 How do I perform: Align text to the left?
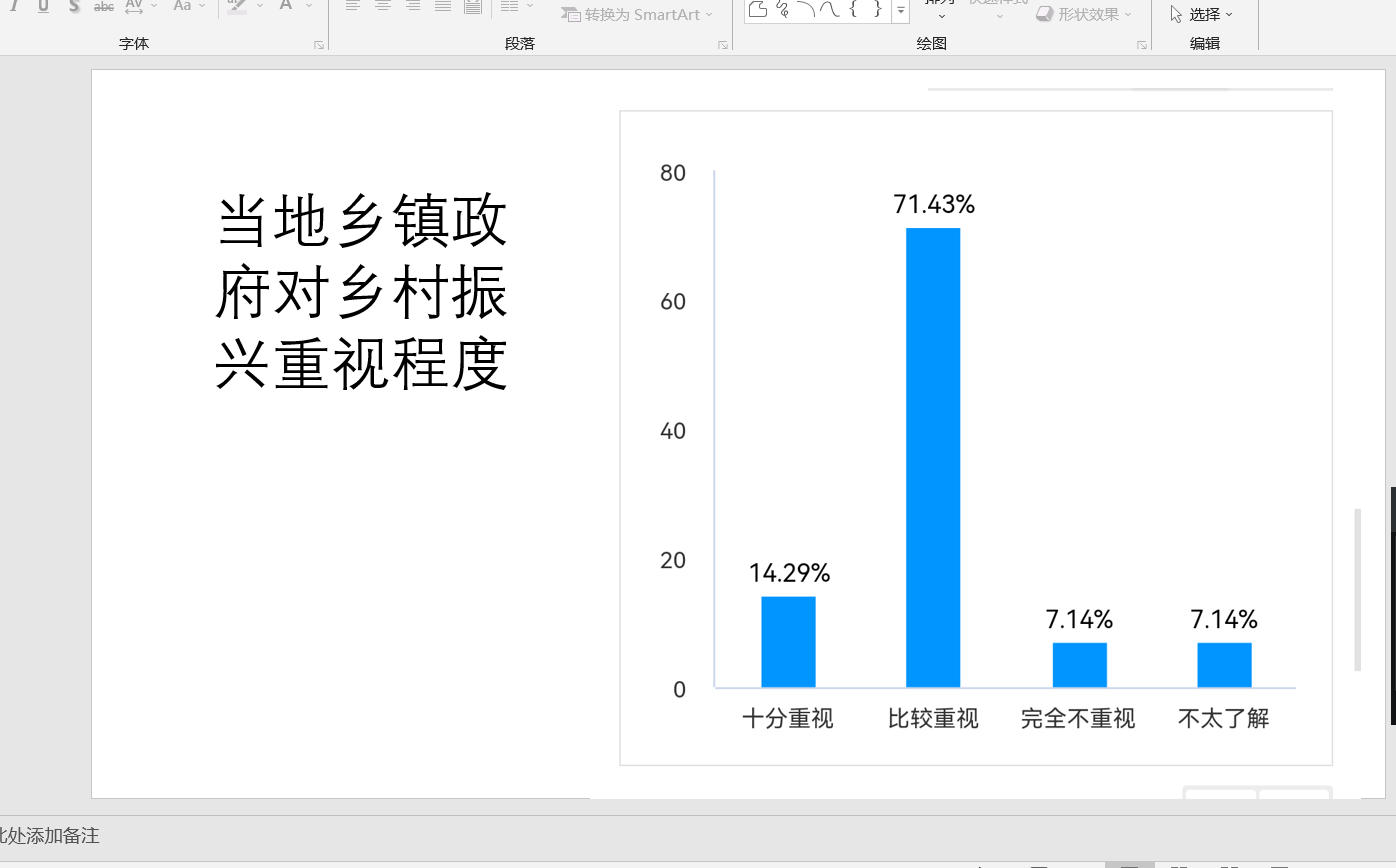click(x=353, y=6)
